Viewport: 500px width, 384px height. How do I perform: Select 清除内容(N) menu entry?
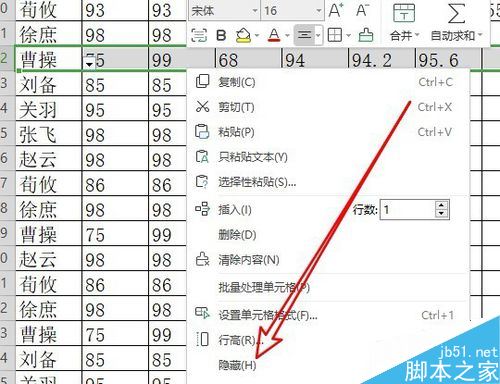328,260
